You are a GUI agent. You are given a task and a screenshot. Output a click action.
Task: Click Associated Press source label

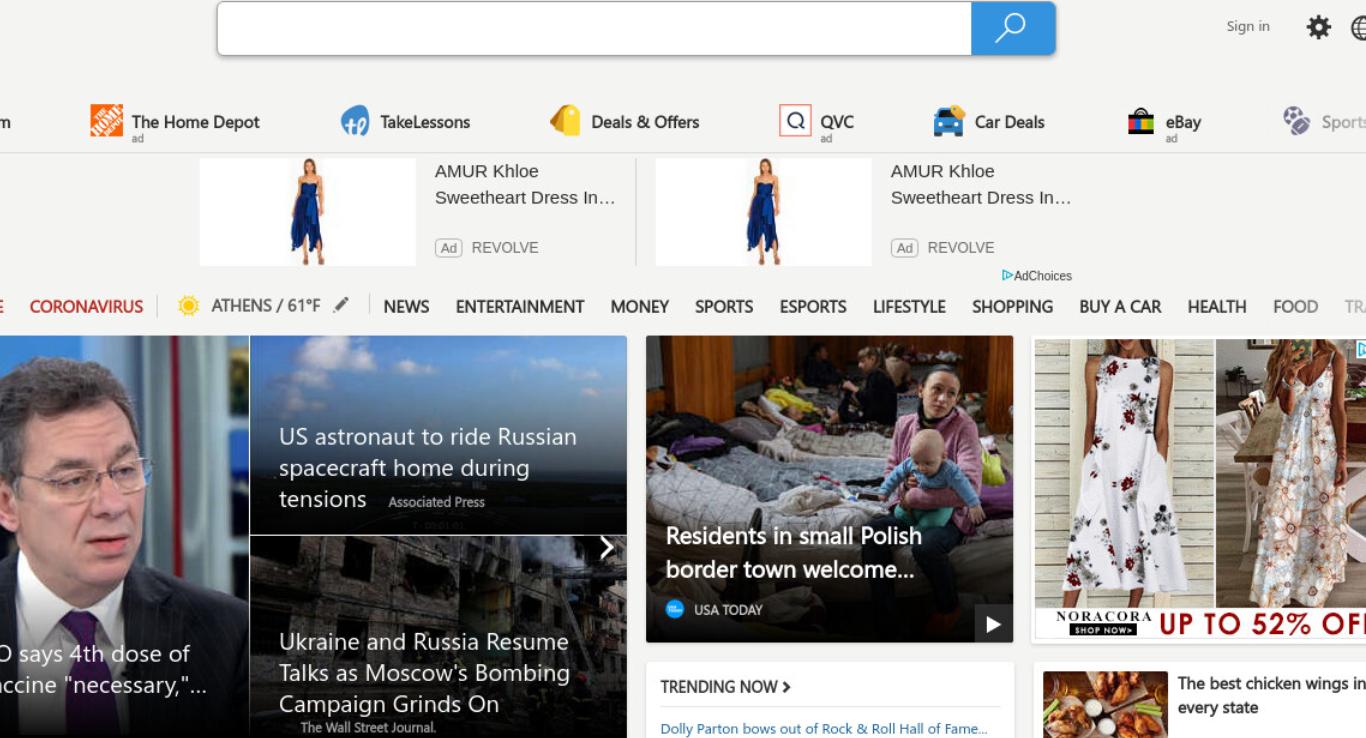[436, 502]
